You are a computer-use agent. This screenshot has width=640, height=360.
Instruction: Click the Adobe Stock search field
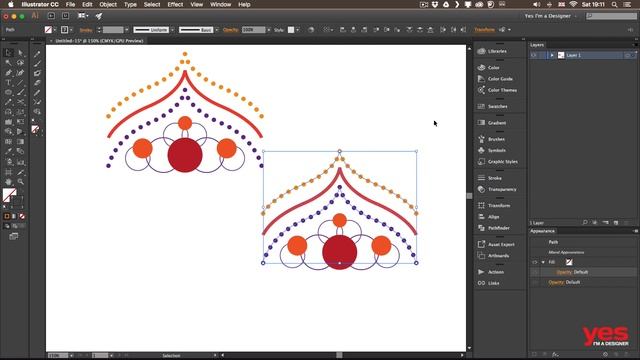click(x=611, y=16)
